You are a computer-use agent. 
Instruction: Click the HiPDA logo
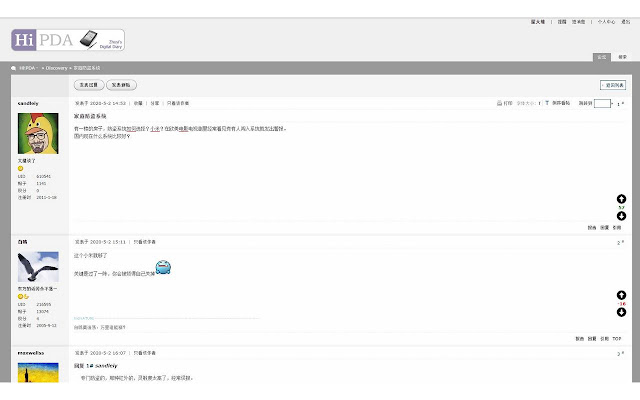(x=68, y=40)
